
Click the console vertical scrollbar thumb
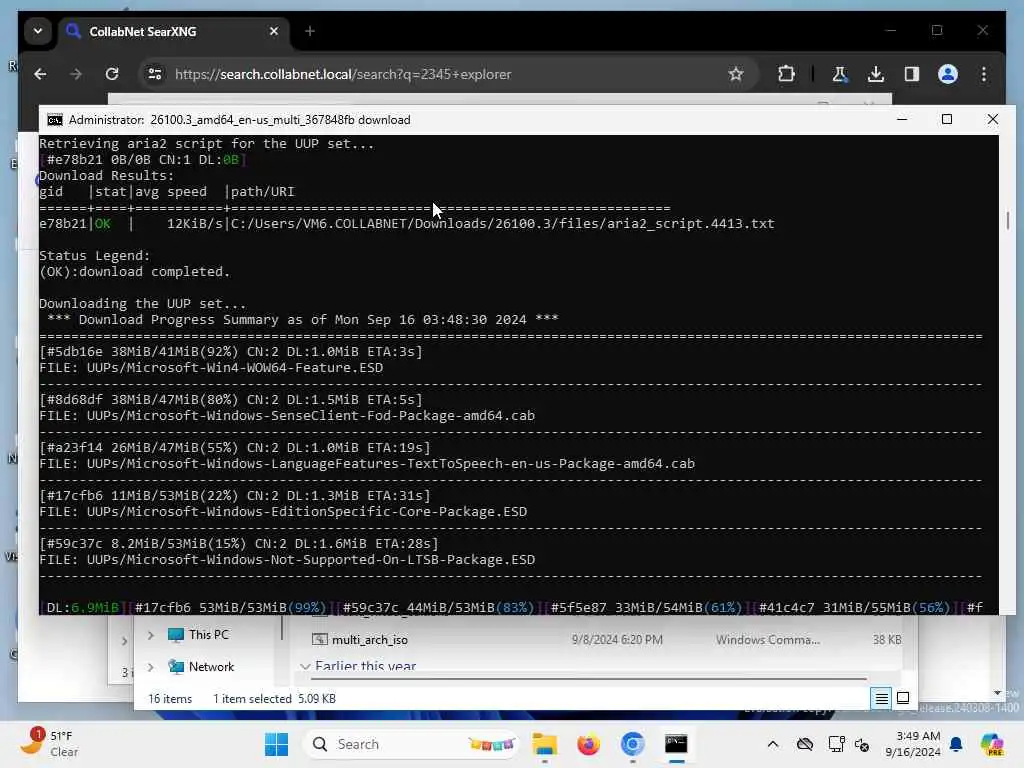pos(1008,221)
